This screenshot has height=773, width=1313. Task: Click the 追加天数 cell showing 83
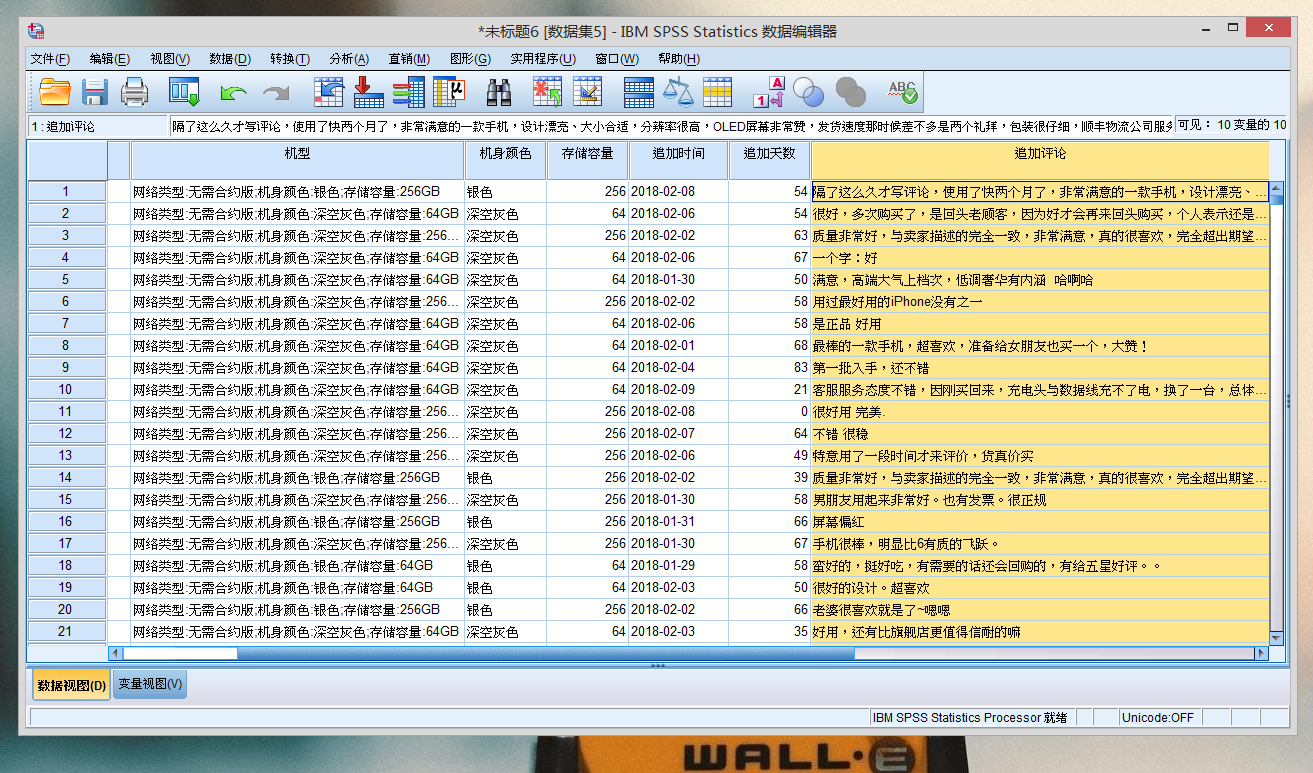pyautogui.click(x=769, y=367)
